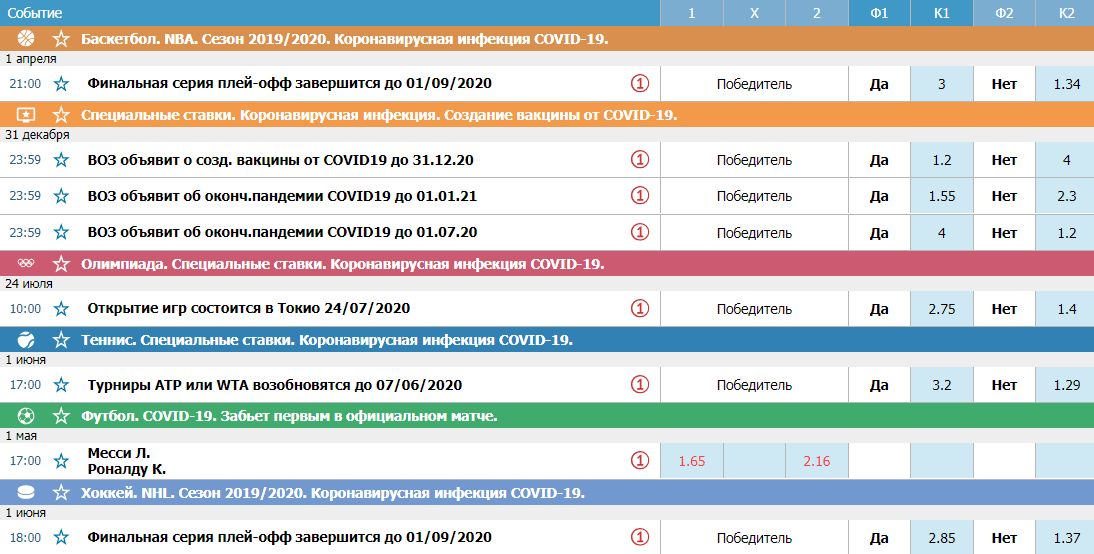Bet odds 1.34 on NBA плей-офф Нет
Screen dimensions: 1094x554
[x=1065, y=84]
